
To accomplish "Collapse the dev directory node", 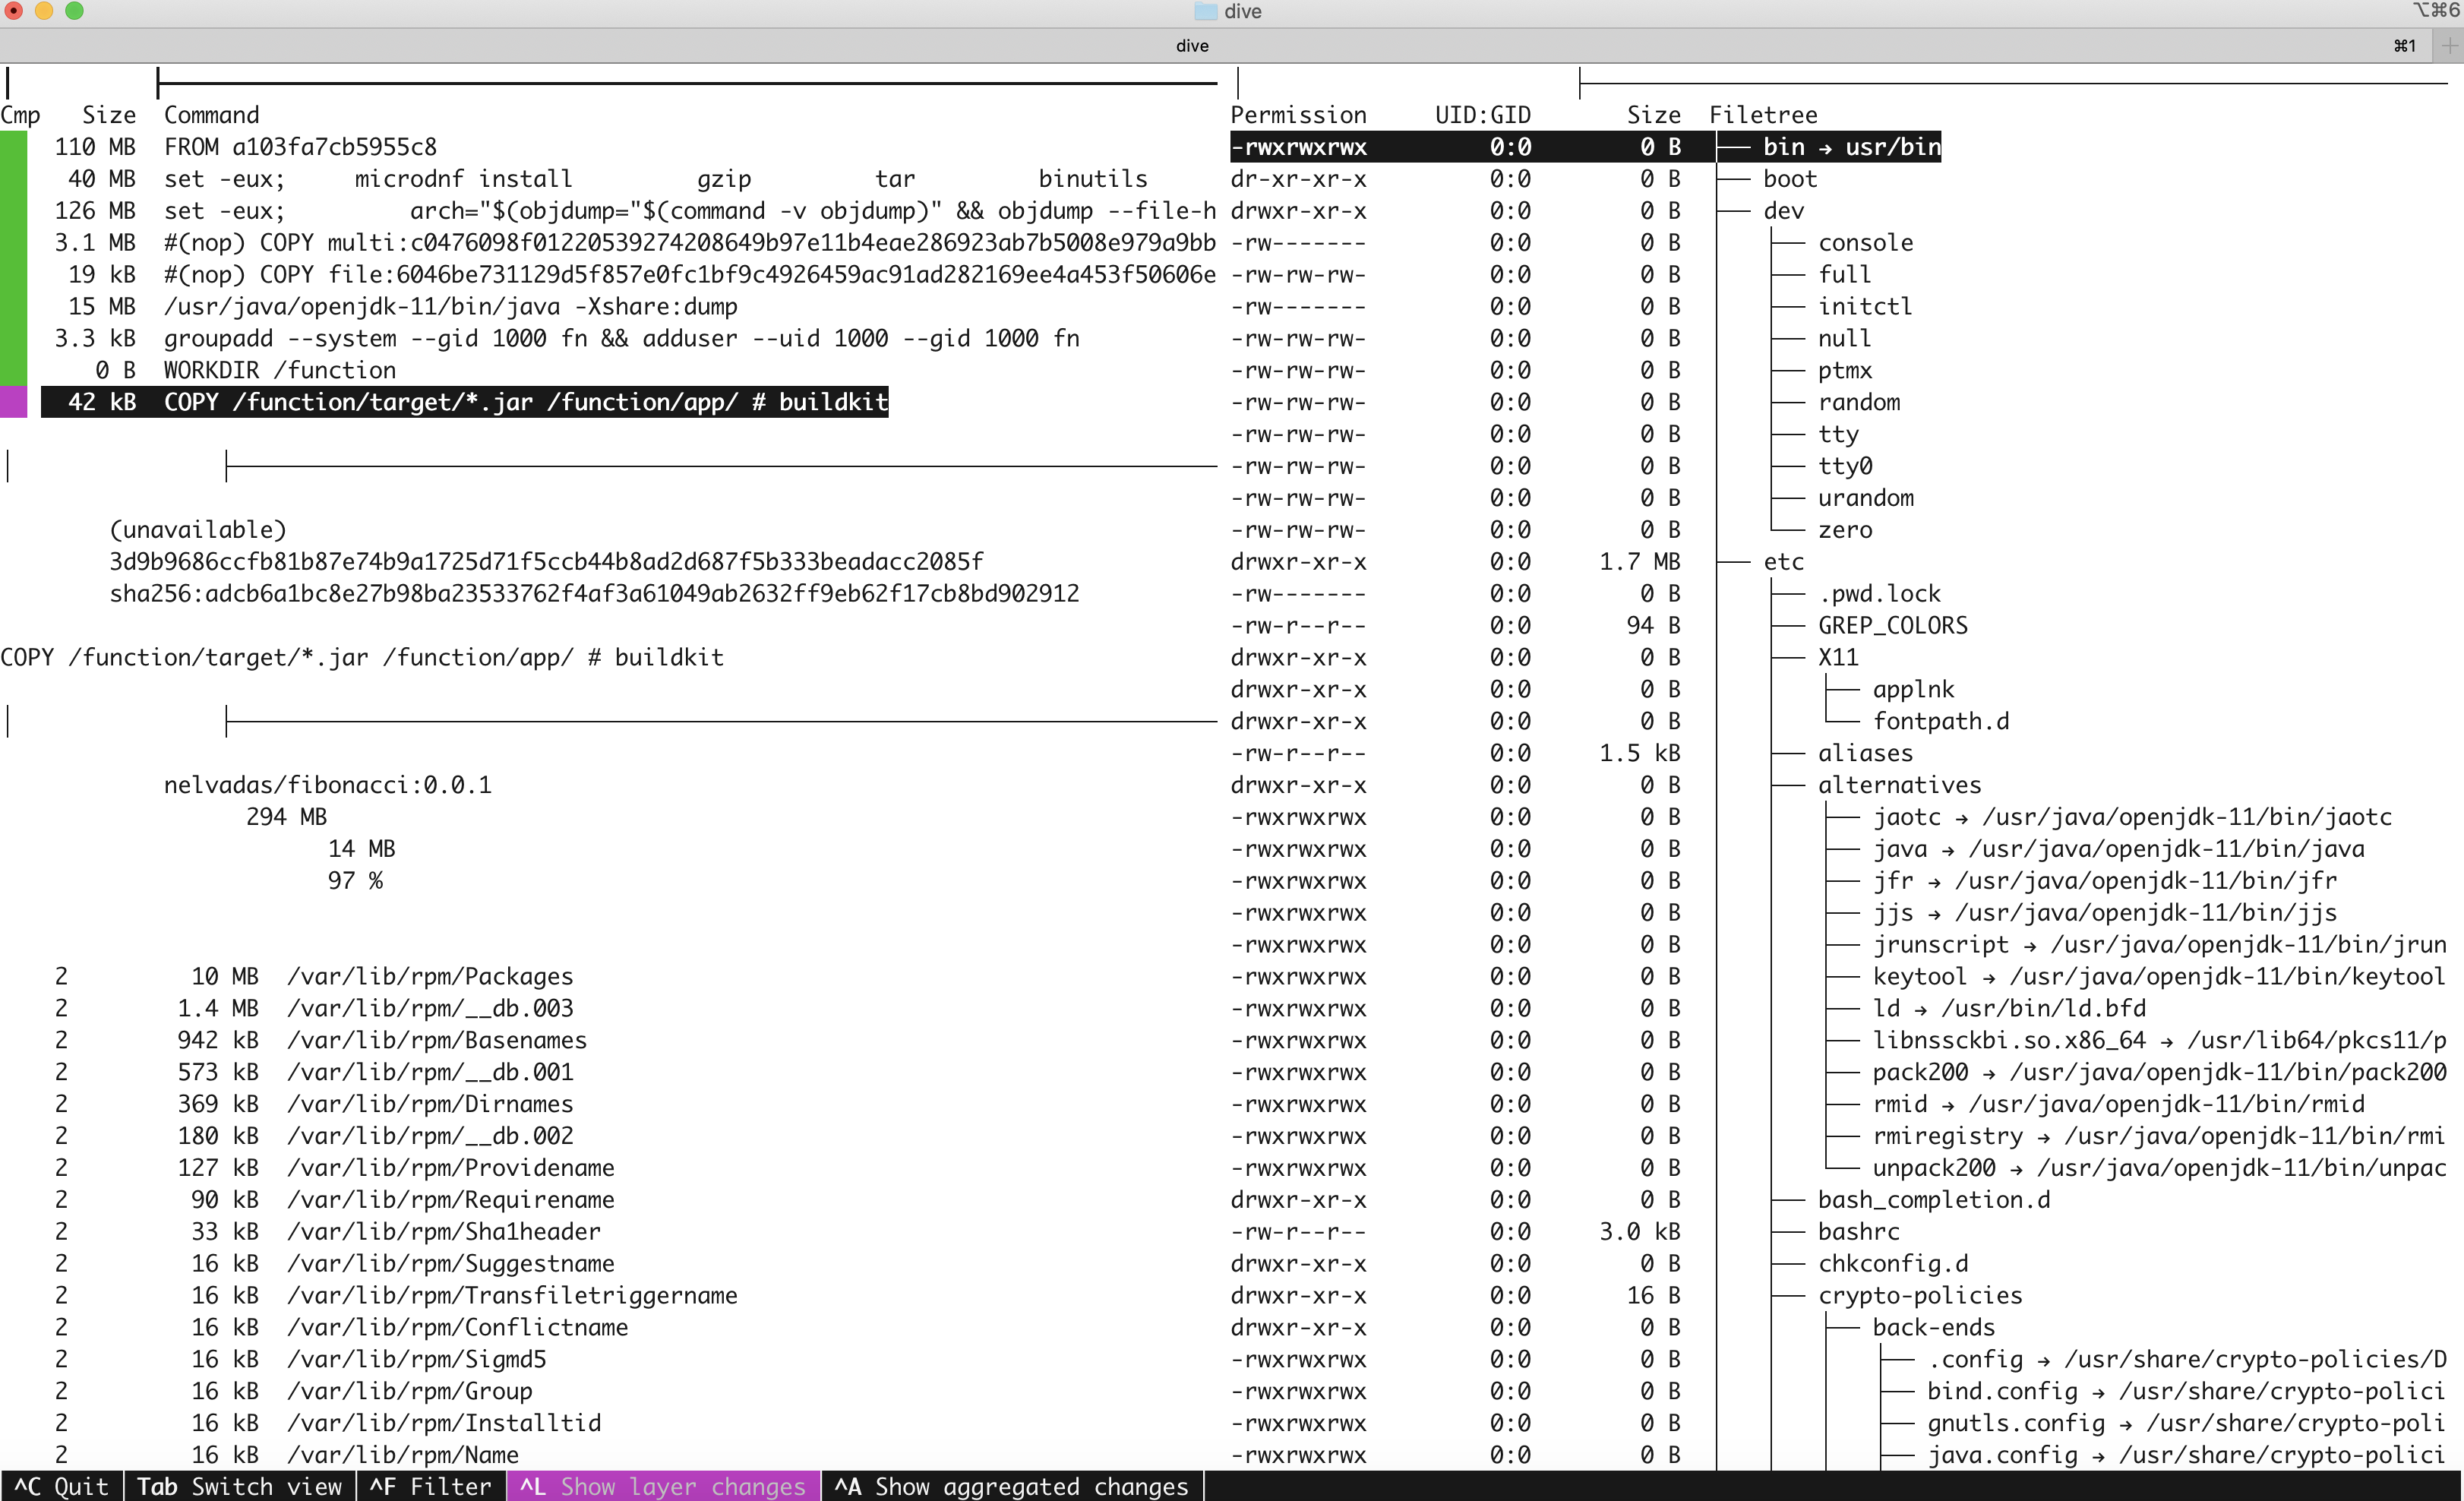I will tap(1783, 211).
